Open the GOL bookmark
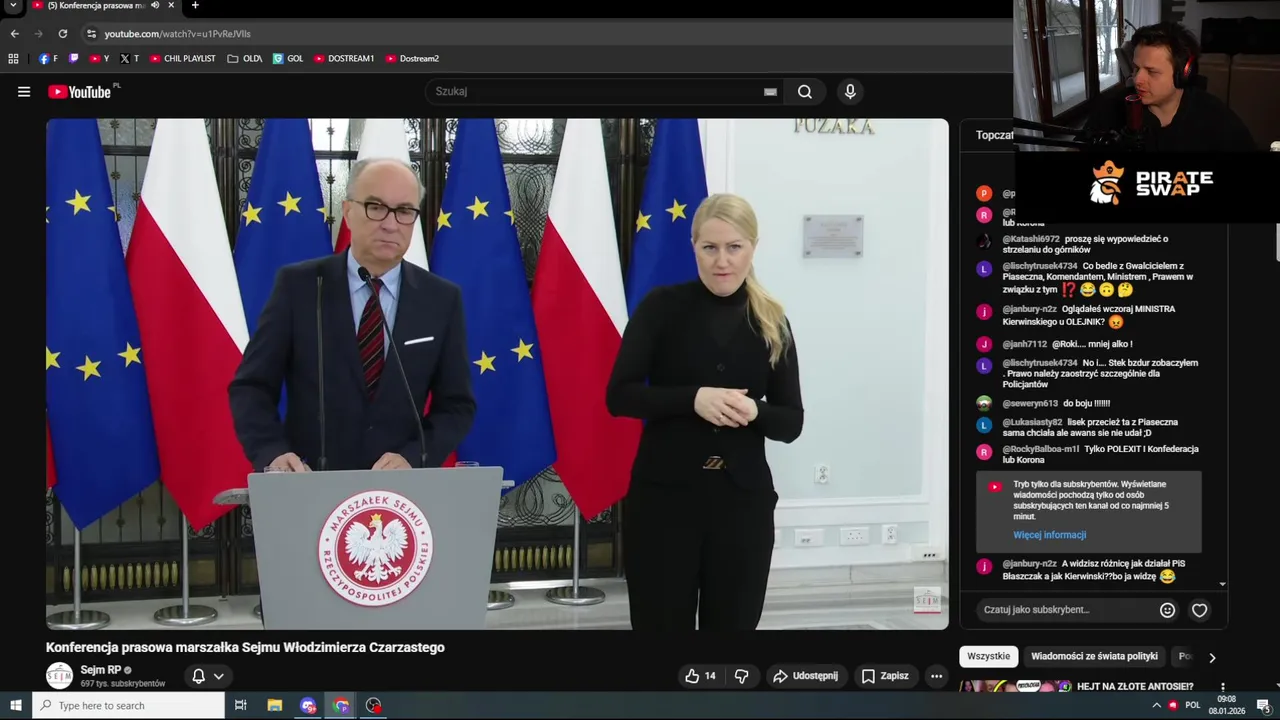Screen dimensions: 1280x720 tap(288, 59)
